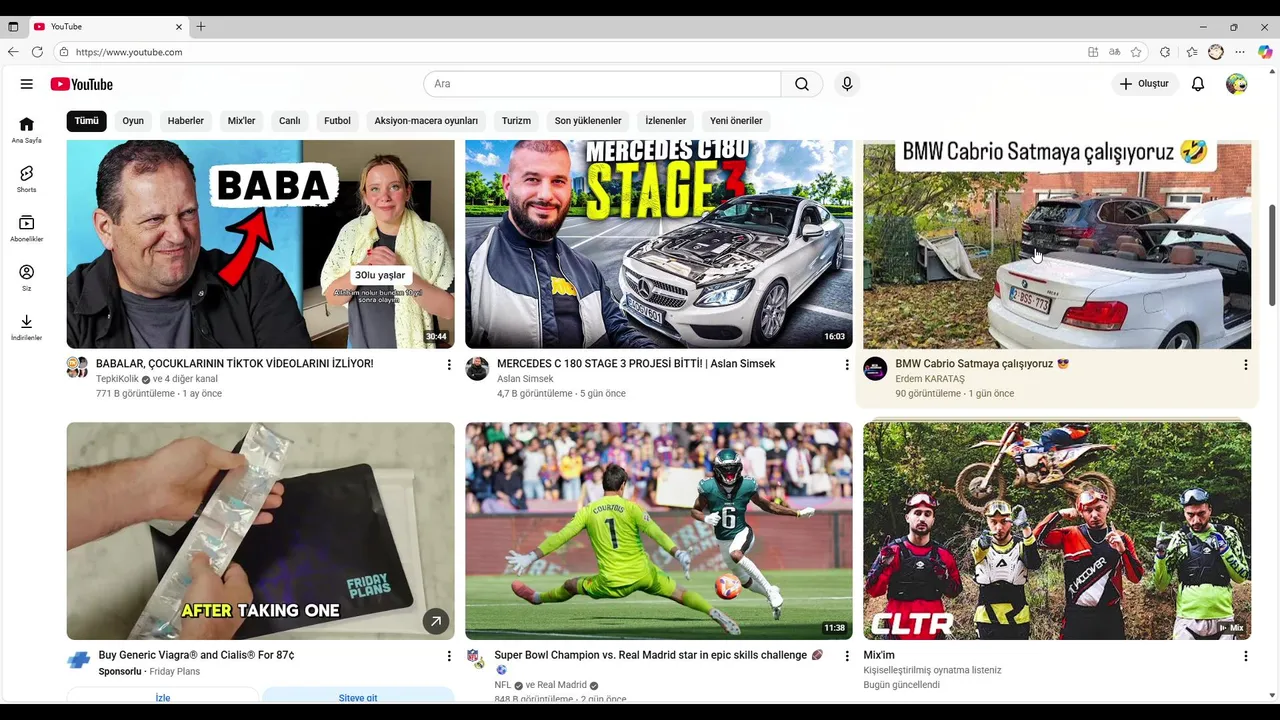Click Erdem KARATAŞ channel avatar
The width and height of the screenshot is (1280, 720).
[875, 368]
